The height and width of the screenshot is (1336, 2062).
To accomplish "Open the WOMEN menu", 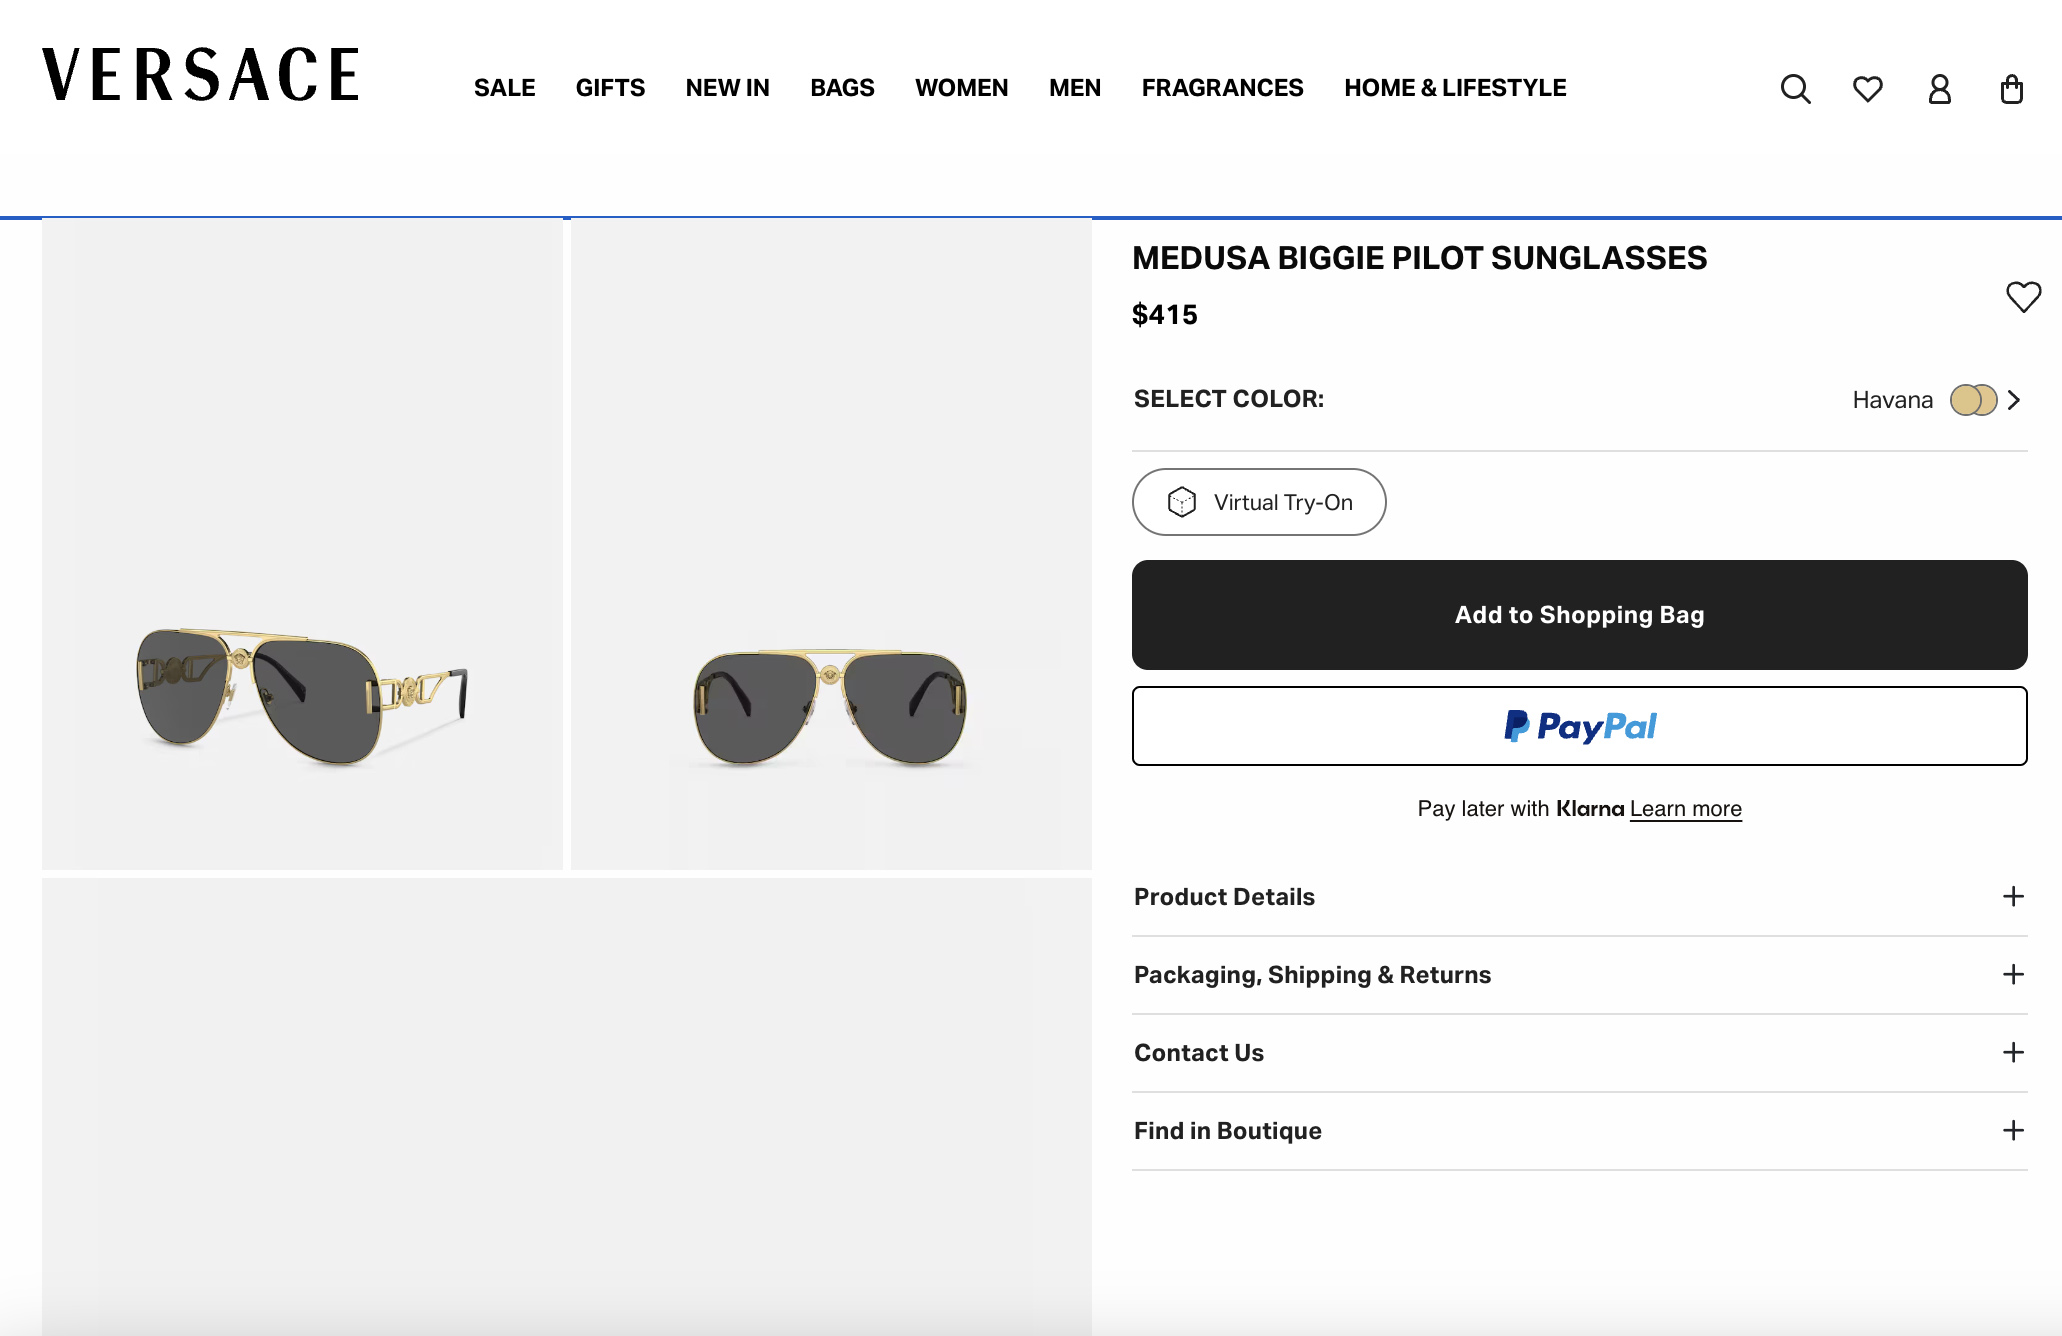I will click(960, 88).
